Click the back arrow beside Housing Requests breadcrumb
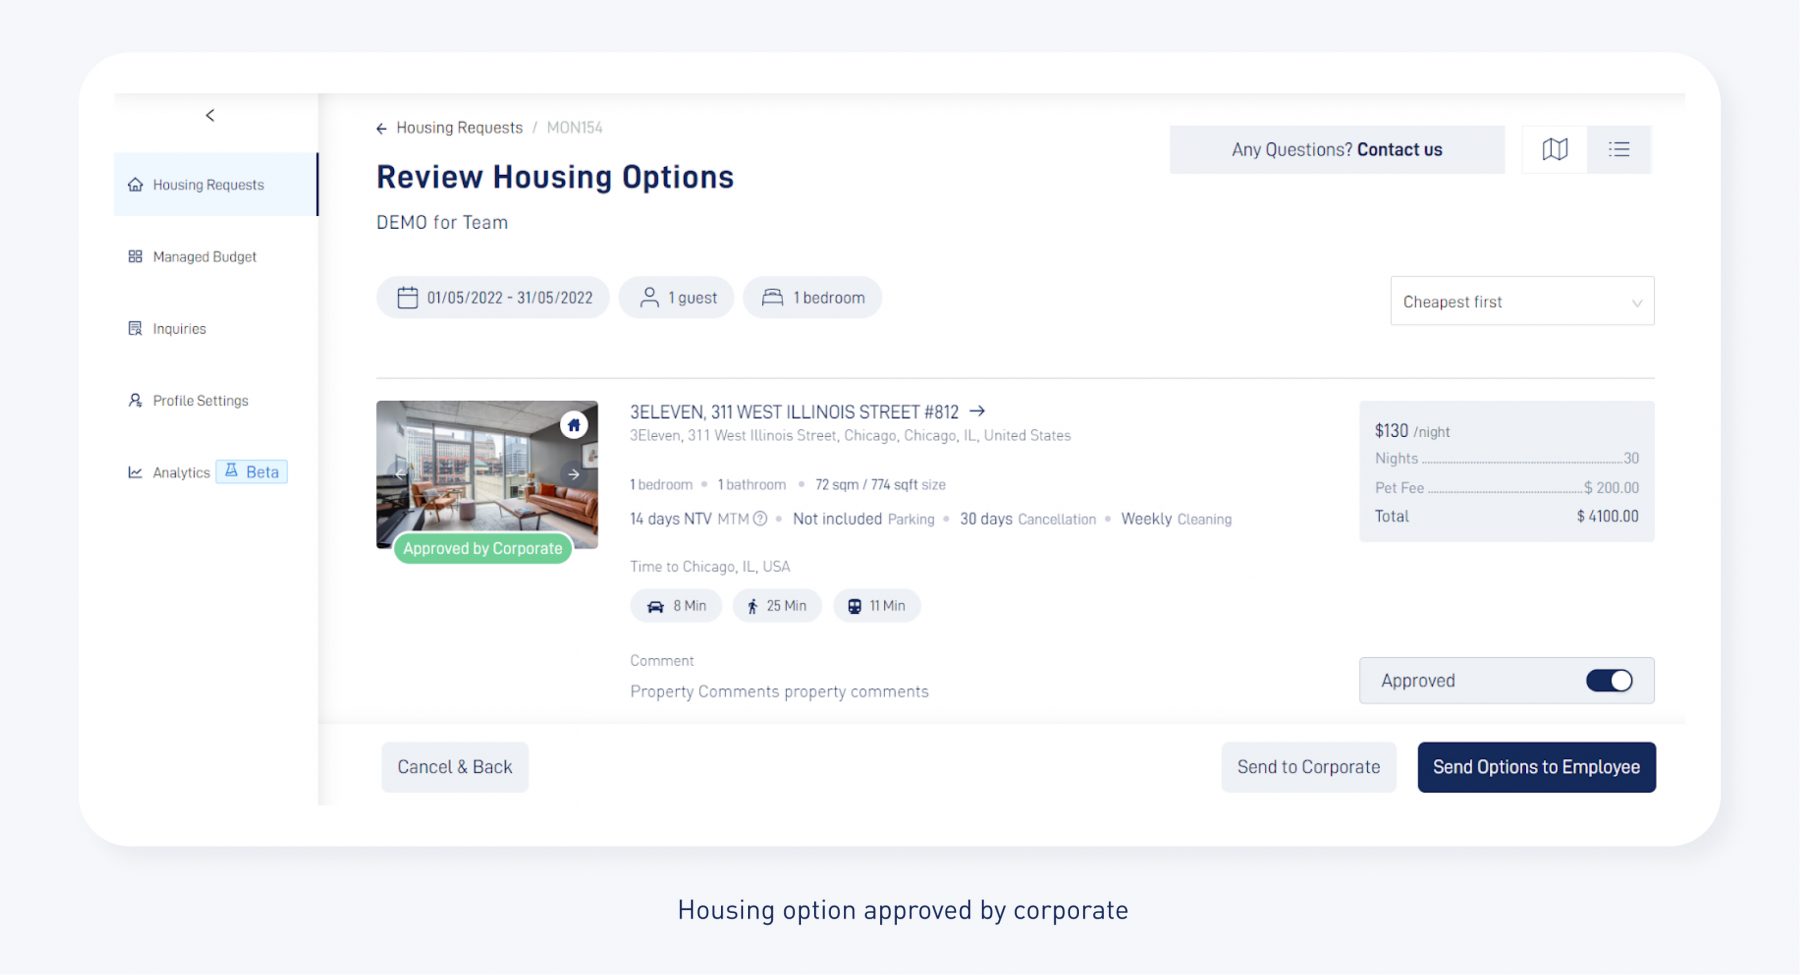This screenshot has width=1800, height=975. [381, 128]
